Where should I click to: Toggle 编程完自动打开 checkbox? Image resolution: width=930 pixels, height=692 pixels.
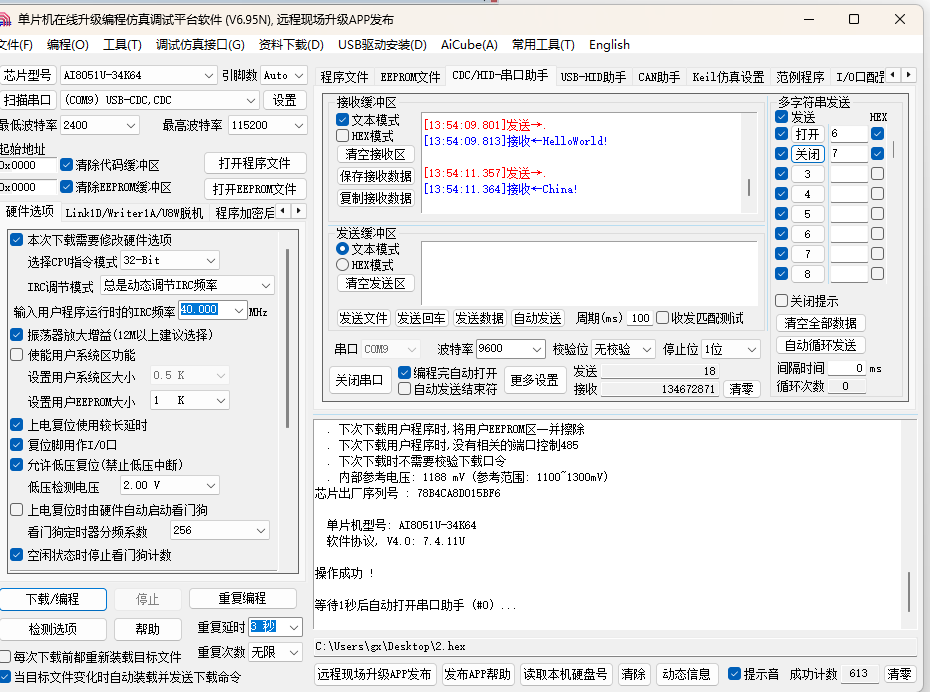click(x=405, y=372)
